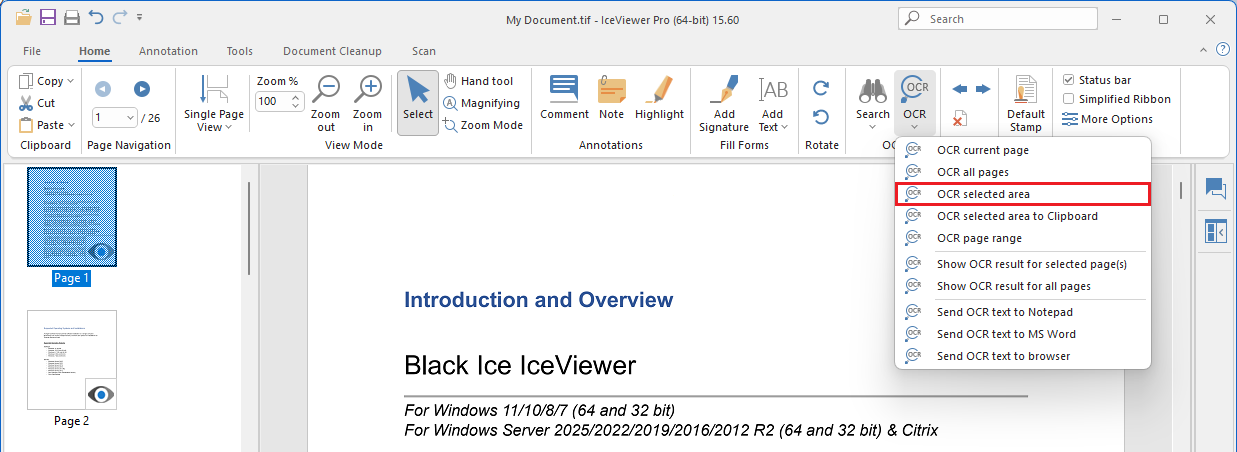Send OCR text to browser
Image resolution: width=1237 pixels, height=452 pixels.
click(1023, 356)
